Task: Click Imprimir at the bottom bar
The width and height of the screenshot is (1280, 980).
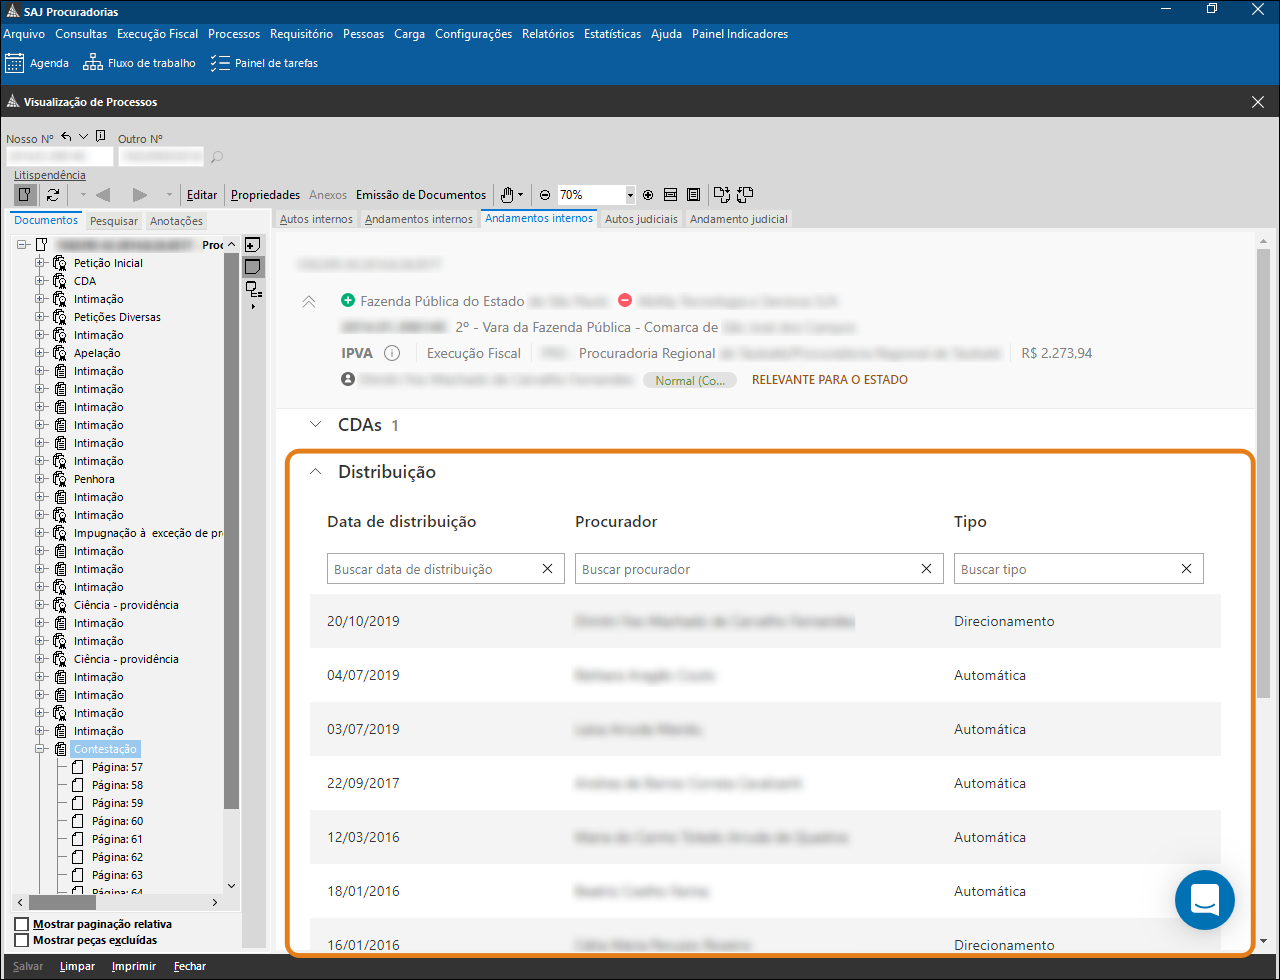Action: point(134,967)
